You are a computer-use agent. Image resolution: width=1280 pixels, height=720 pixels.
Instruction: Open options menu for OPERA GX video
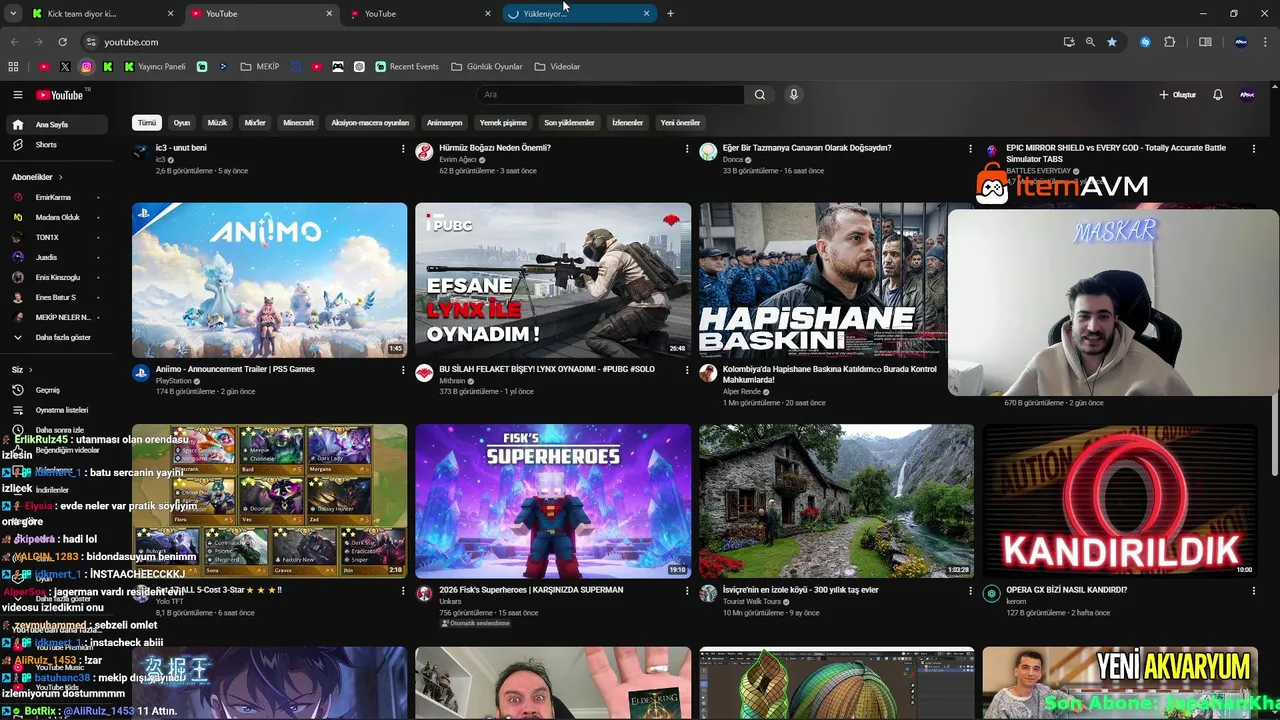pos(1254,591)
